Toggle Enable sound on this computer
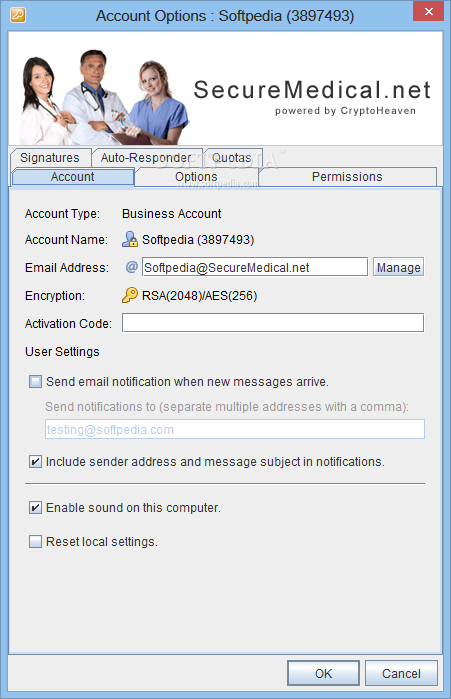Image resolution: width=451 pixels, height=699 pixels. (35, 507)
